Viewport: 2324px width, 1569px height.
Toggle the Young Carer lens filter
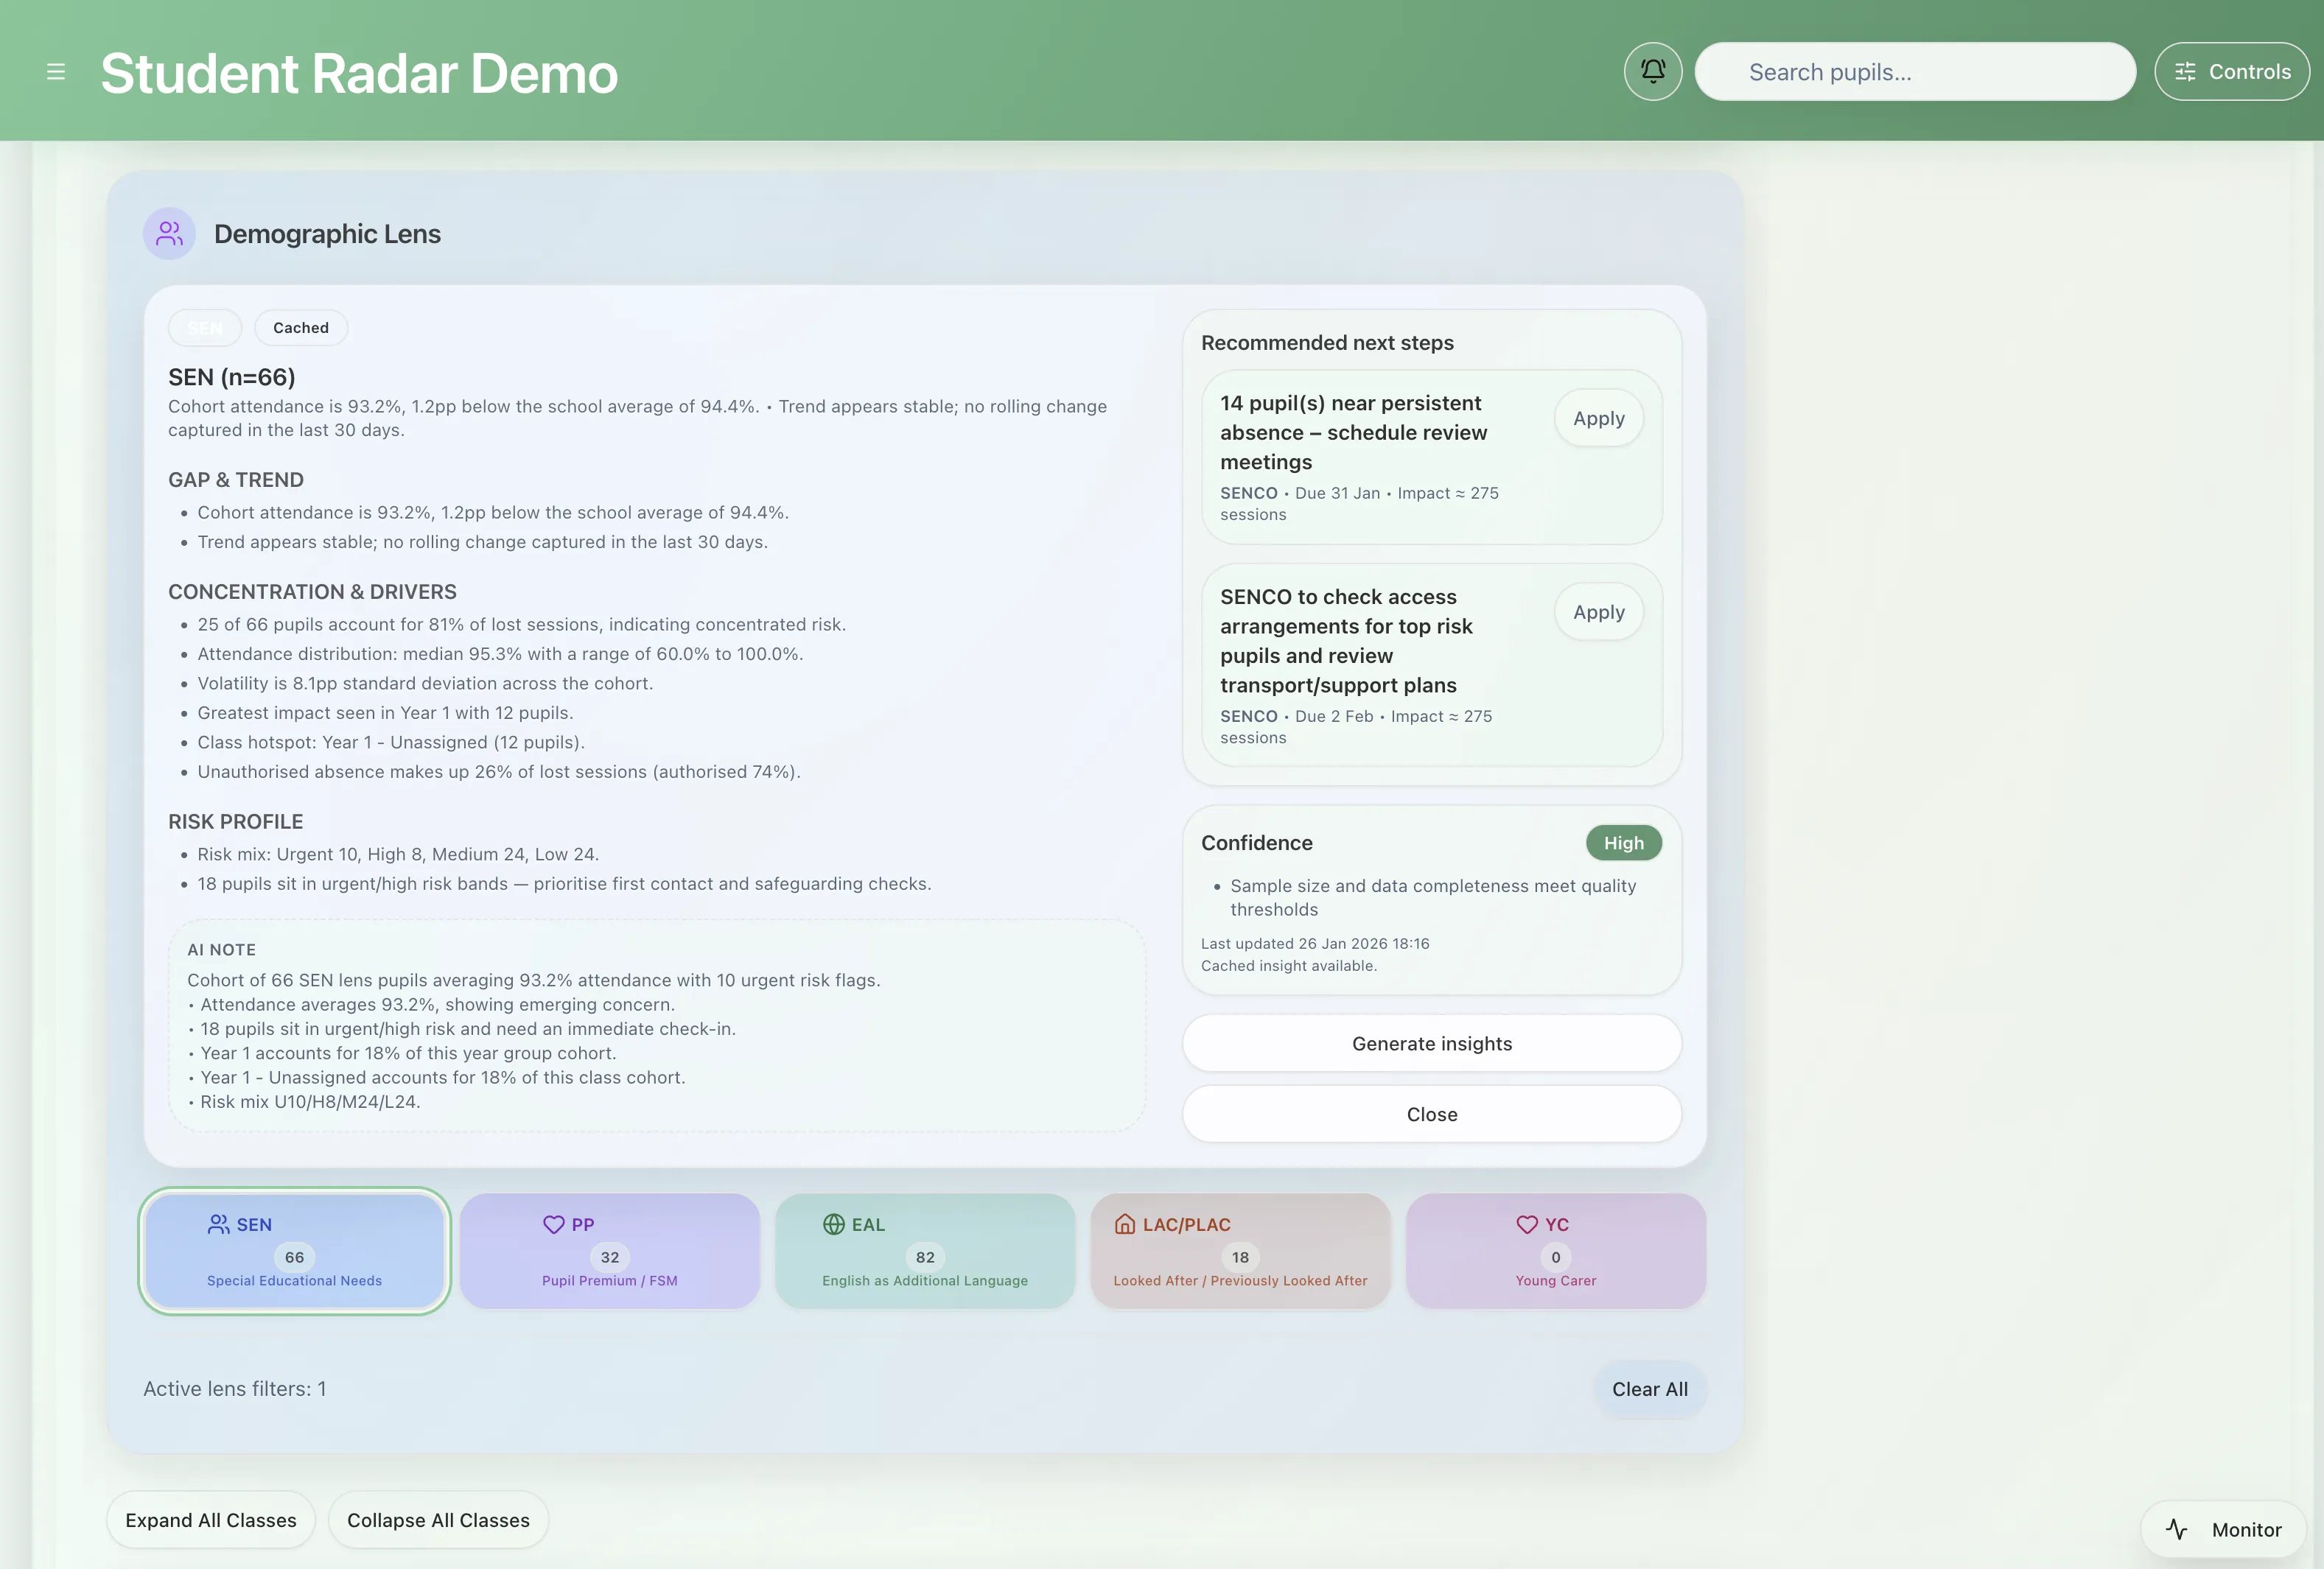click(1555, 1251)
